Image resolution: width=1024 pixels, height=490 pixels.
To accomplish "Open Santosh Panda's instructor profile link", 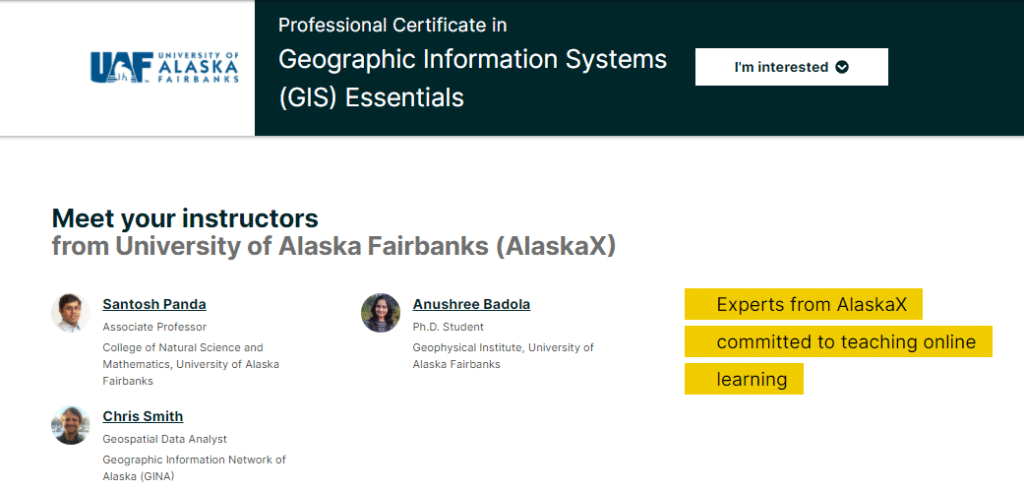I will click(x=154, y=304).
